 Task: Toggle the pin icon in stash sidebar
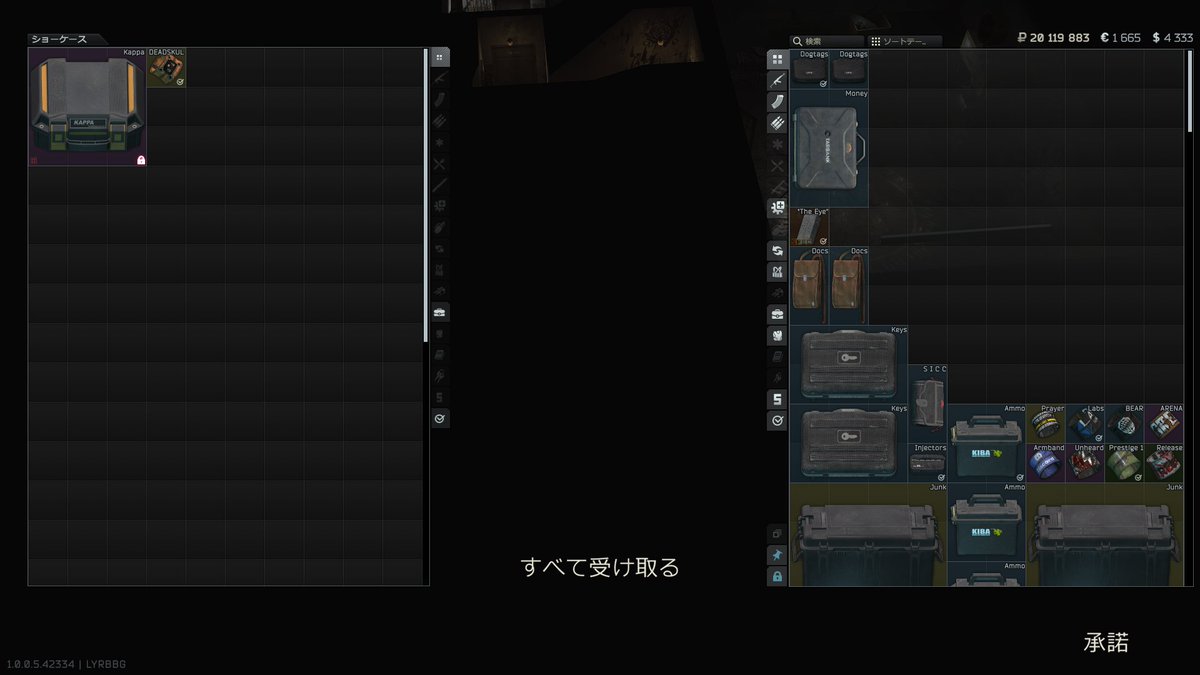(777, 555)
